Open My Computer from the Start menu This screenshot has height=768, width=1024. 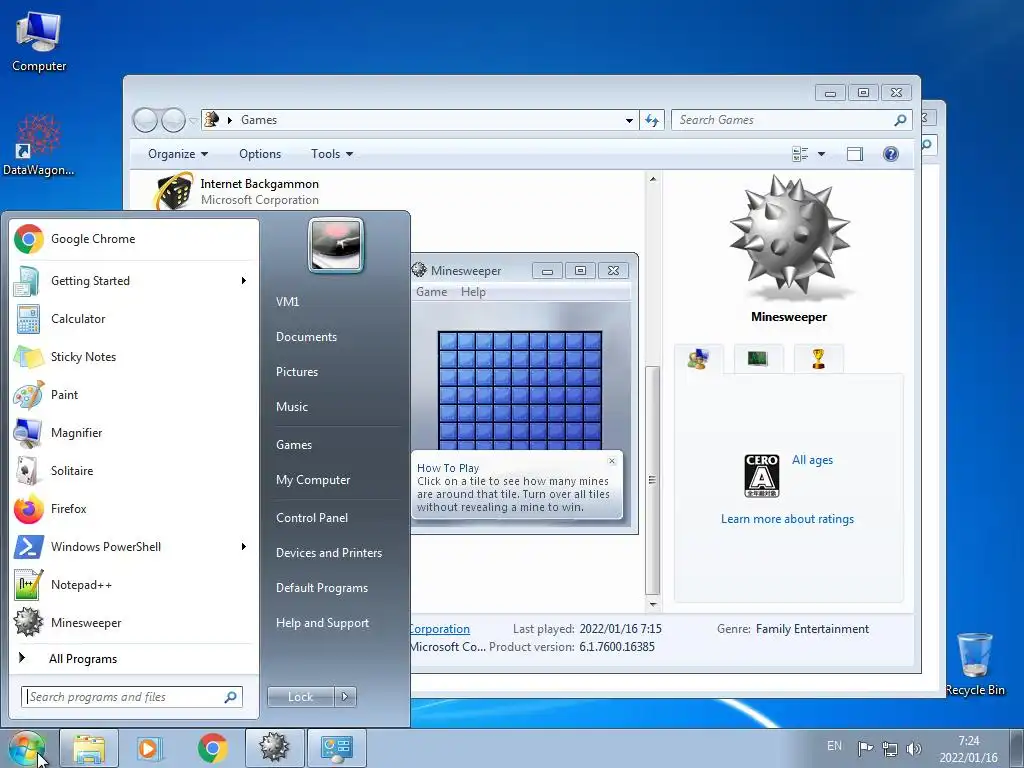coord(313,480)
